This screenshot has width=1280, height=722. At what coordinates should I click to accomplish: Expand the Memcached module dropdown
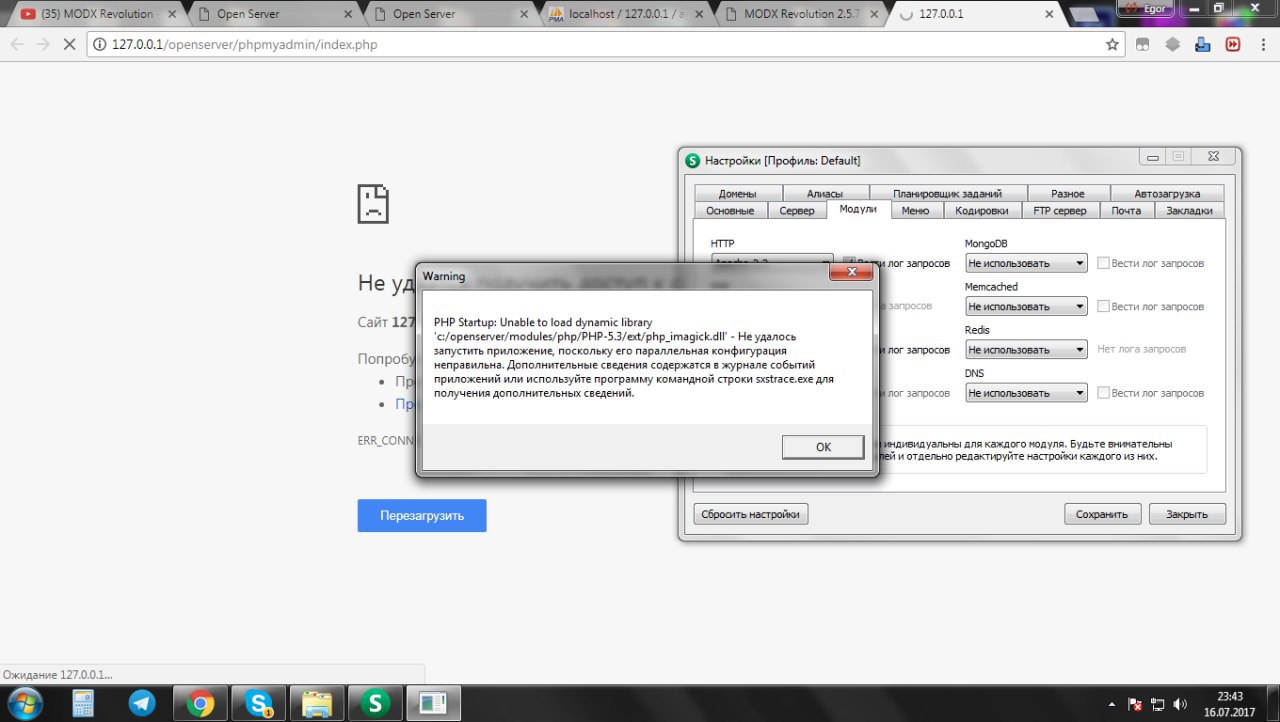[1026, 306]
